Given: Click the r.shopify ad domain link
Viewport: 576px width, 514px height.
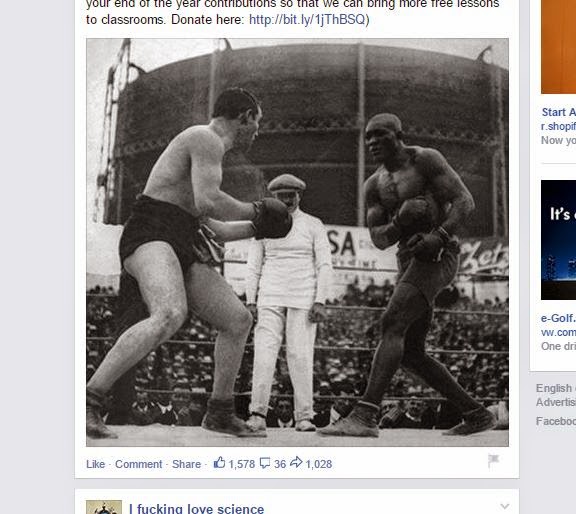Looking at the screenshot, I should [558, 126].
